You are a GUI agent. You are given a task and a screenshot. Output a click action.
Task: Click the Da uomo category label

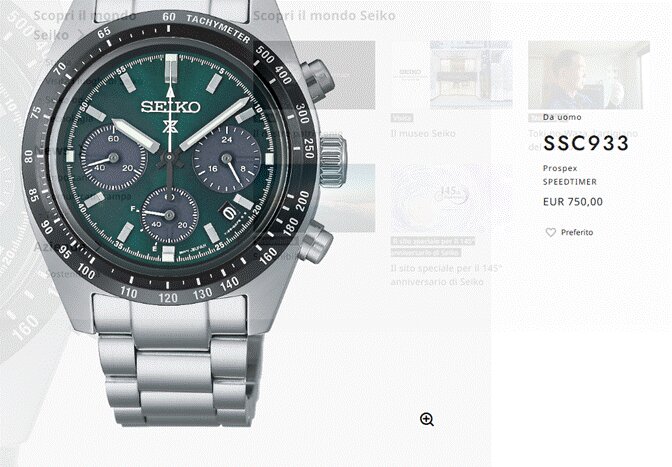(562, 117)
